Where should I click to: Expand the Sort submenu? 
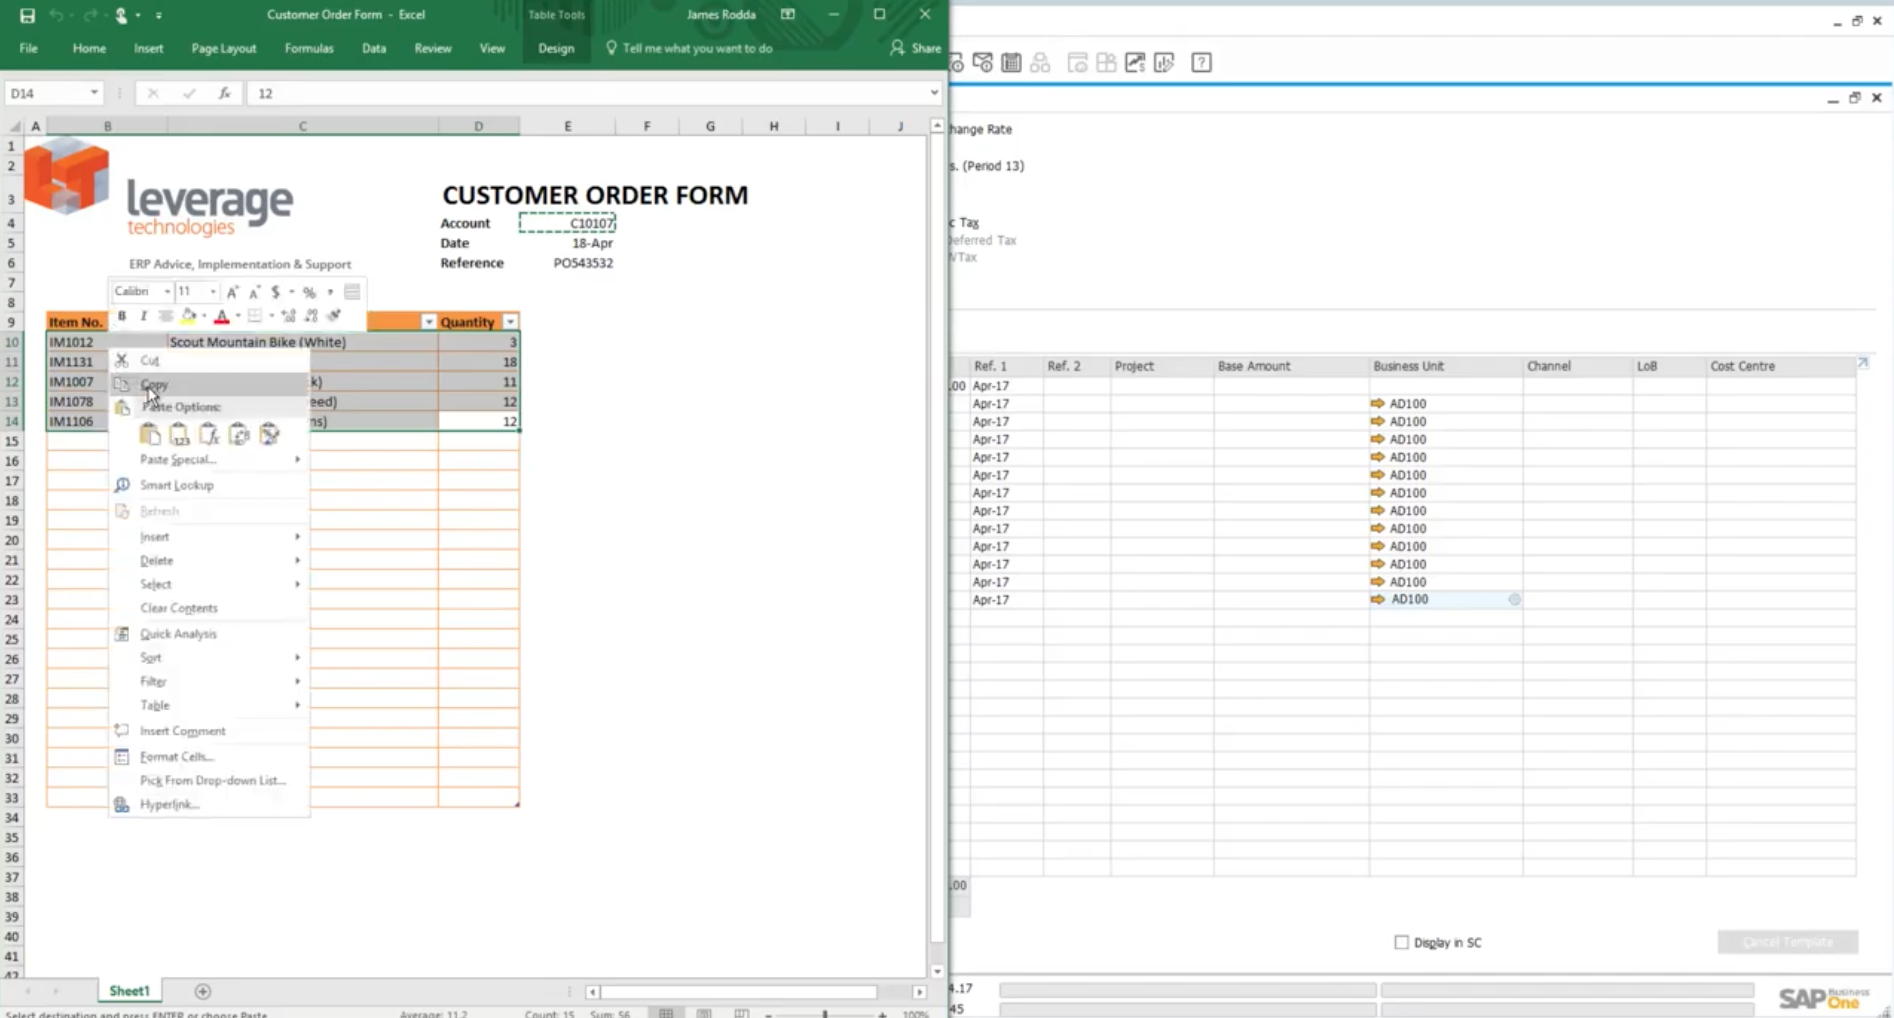[209, 658]
